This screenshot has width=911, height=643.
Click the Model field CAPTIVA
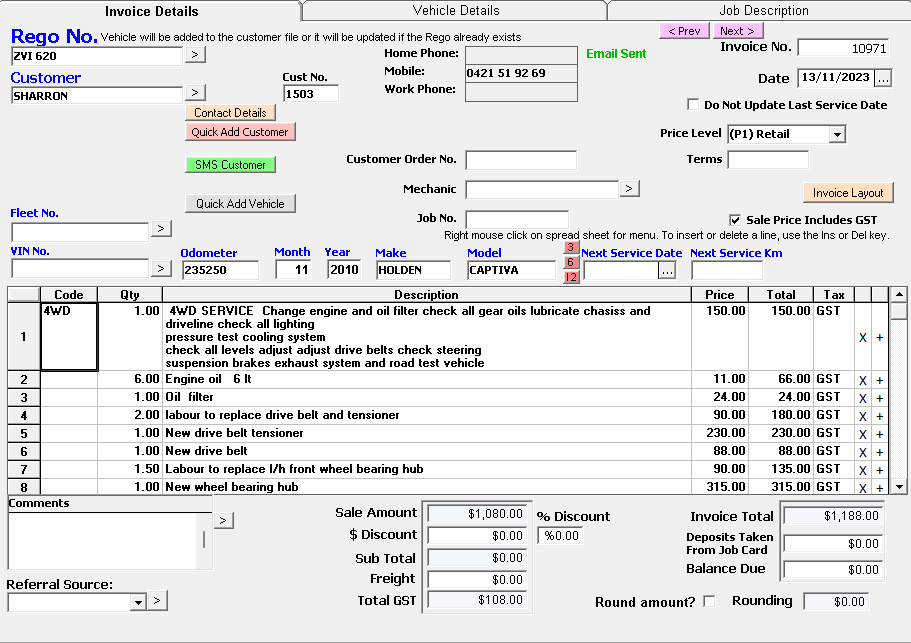click(x=511, y=270)
